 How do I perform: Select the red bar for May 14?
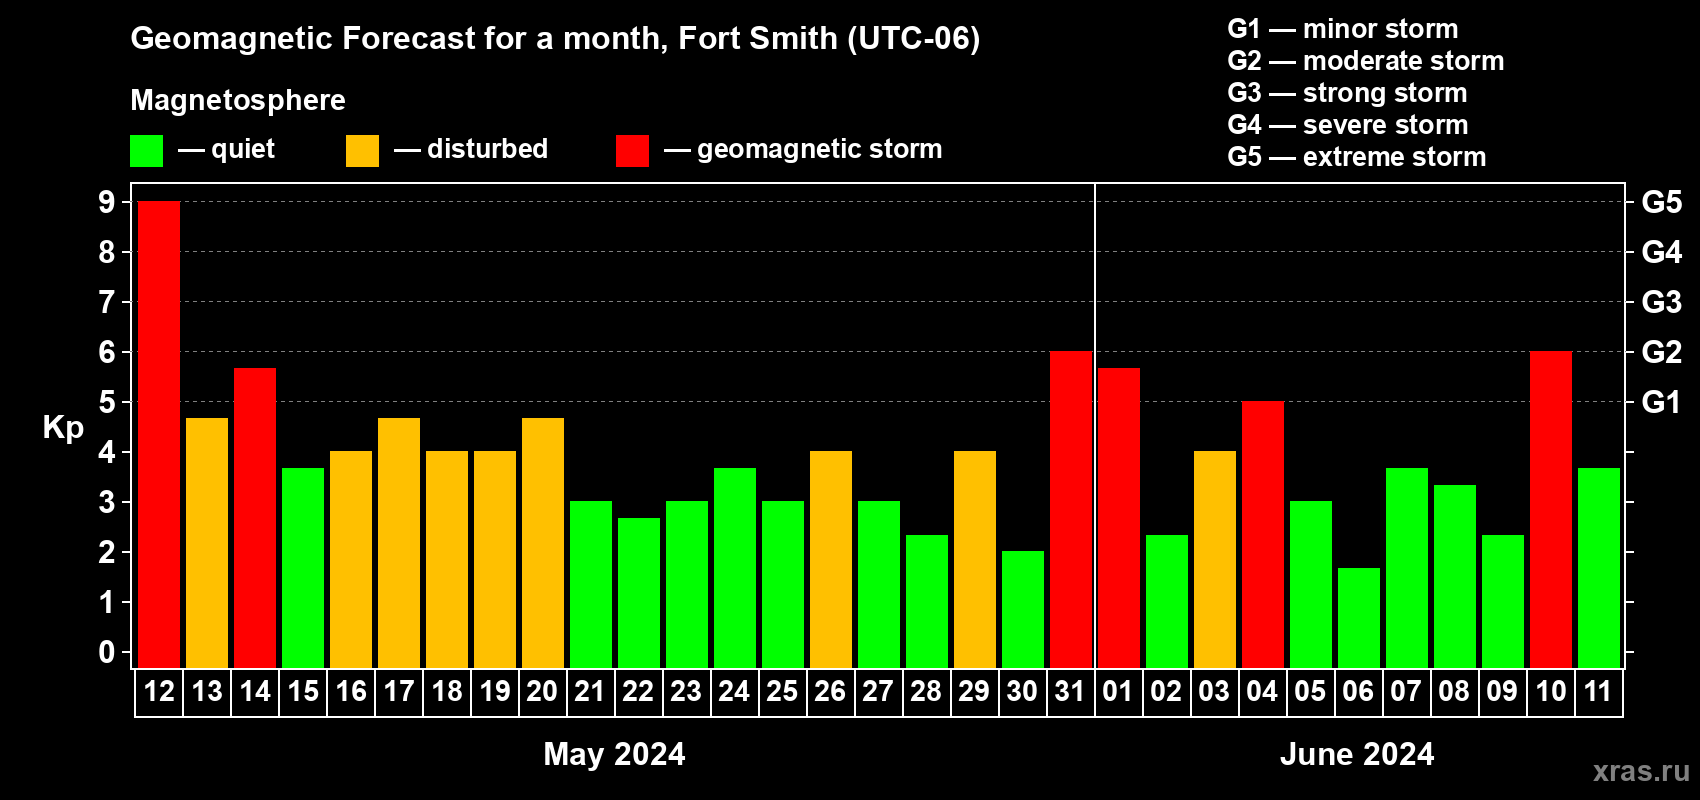pos(255,517)
